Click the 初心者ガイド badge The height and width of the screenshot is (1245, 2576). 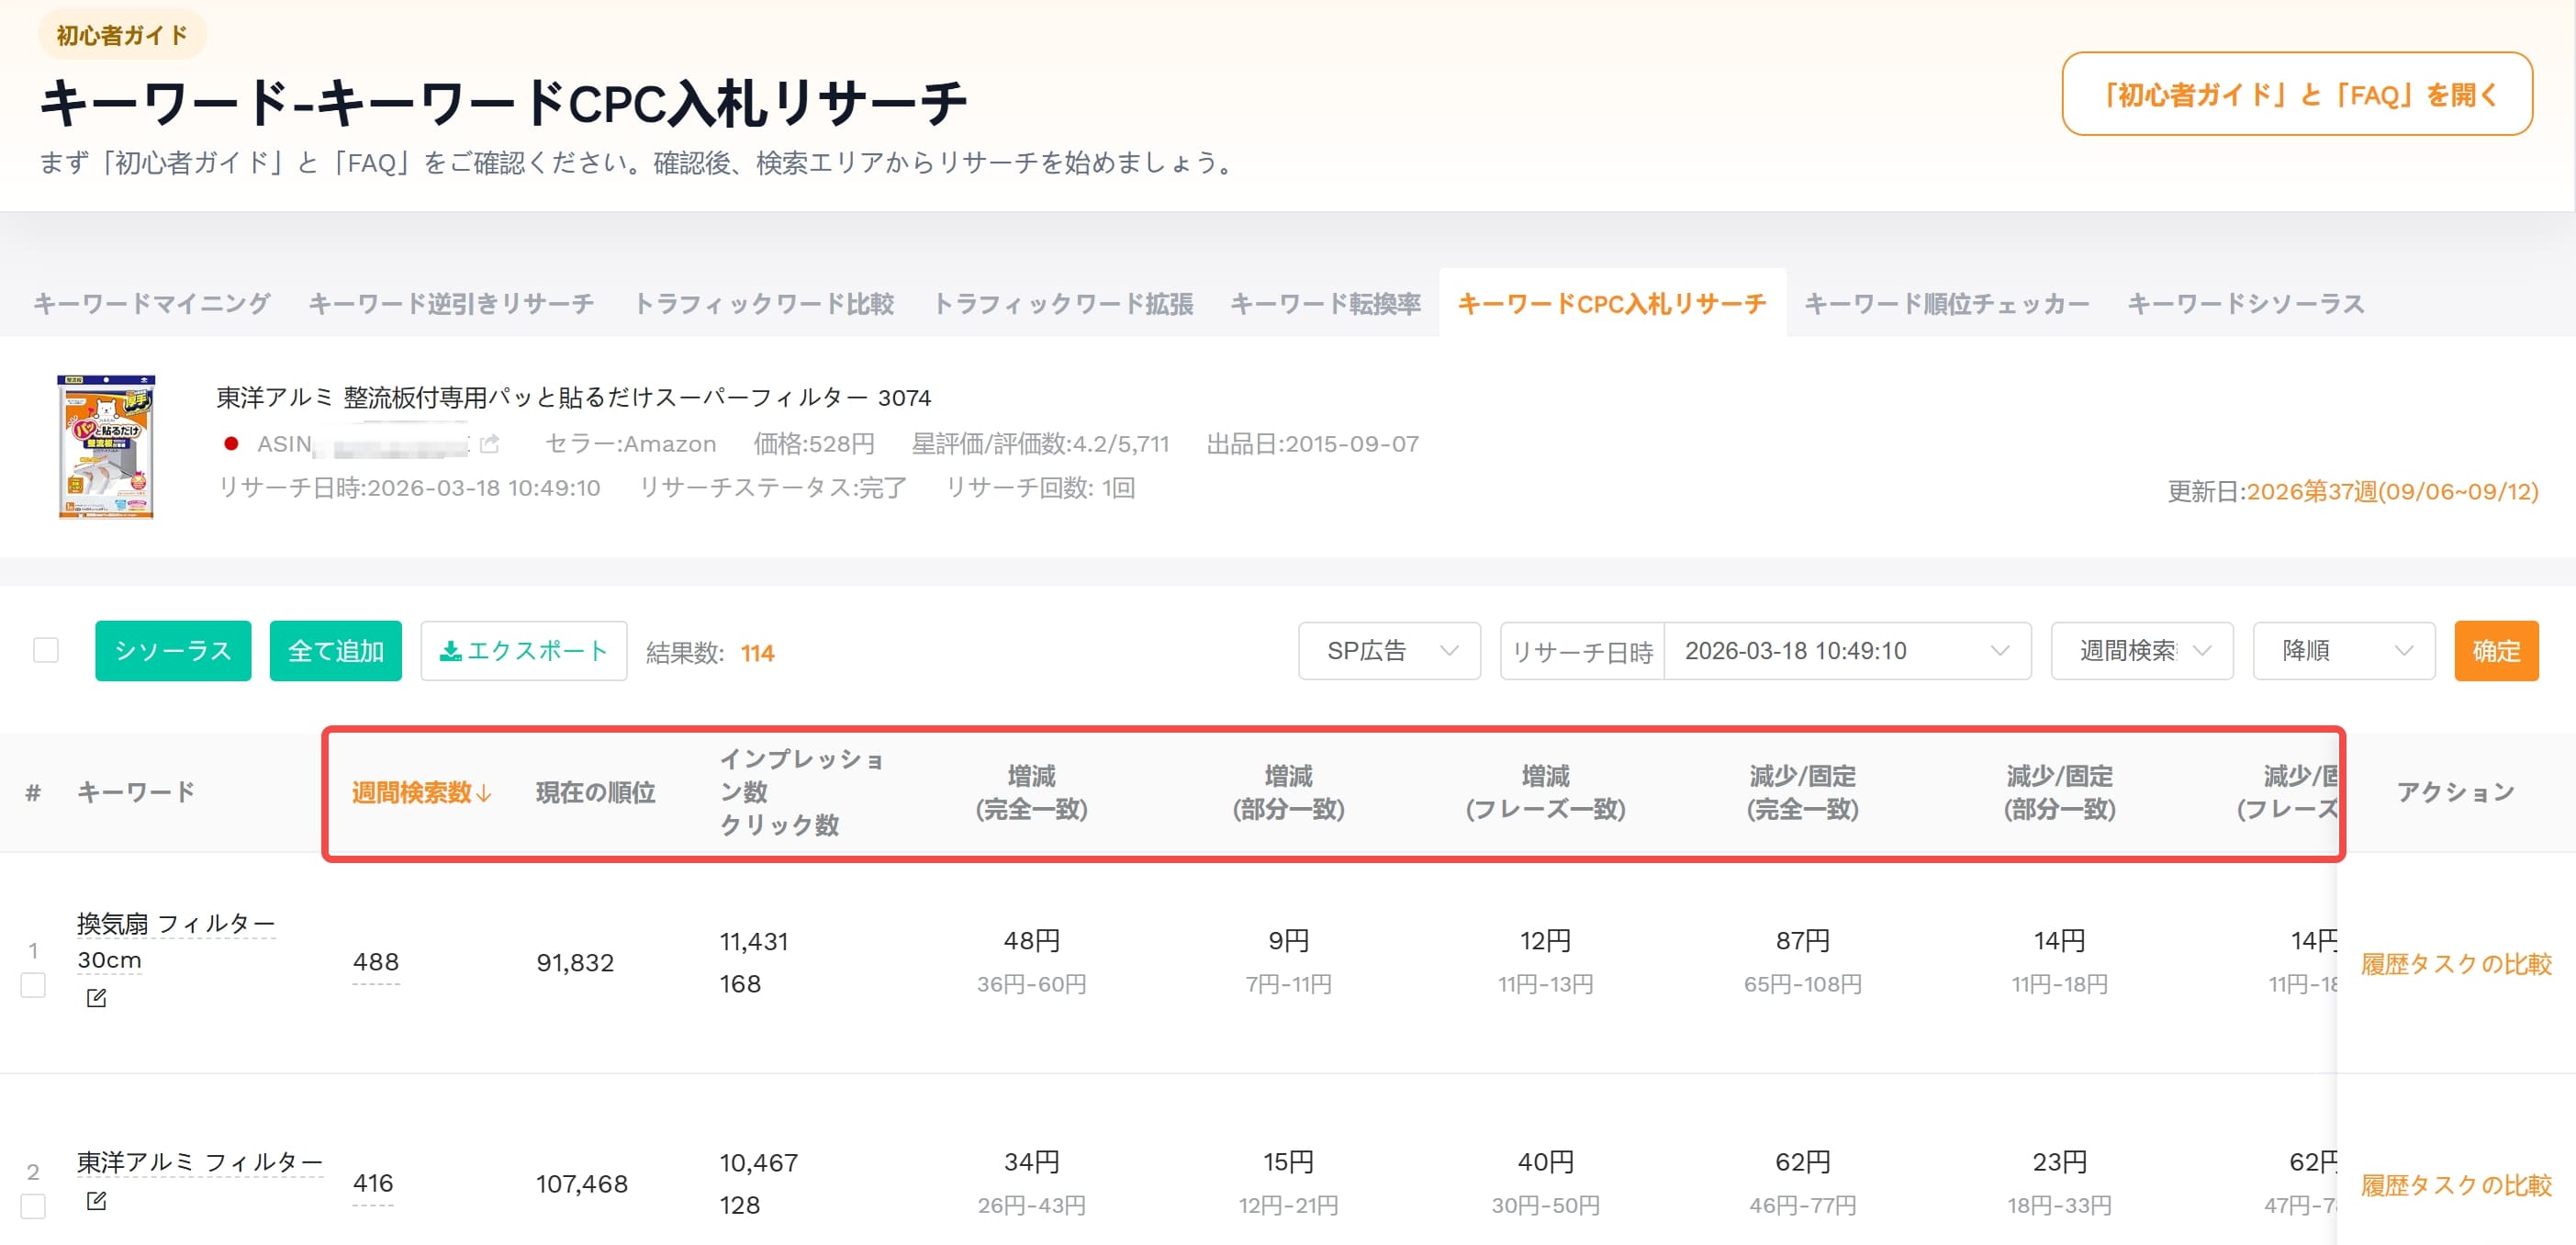(122, 35)
